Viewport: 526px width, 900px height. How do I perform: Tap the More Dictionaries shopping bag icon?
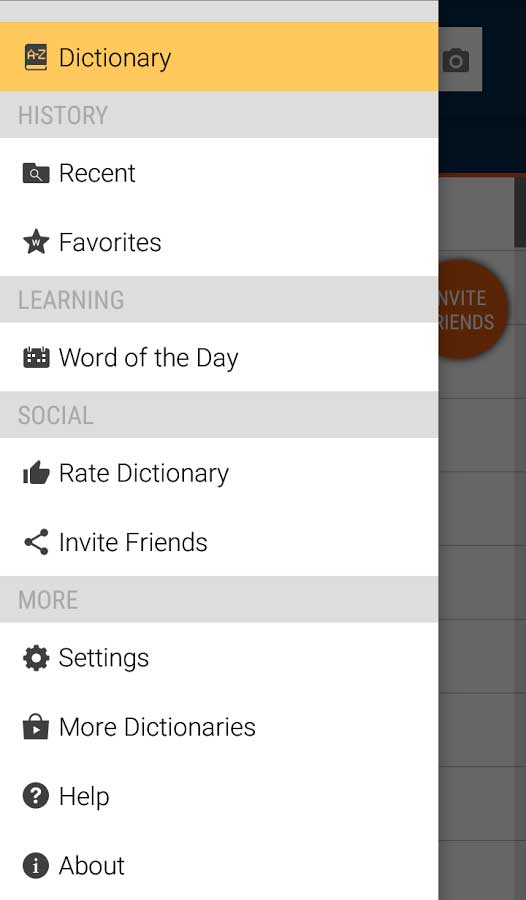point(36,726)
